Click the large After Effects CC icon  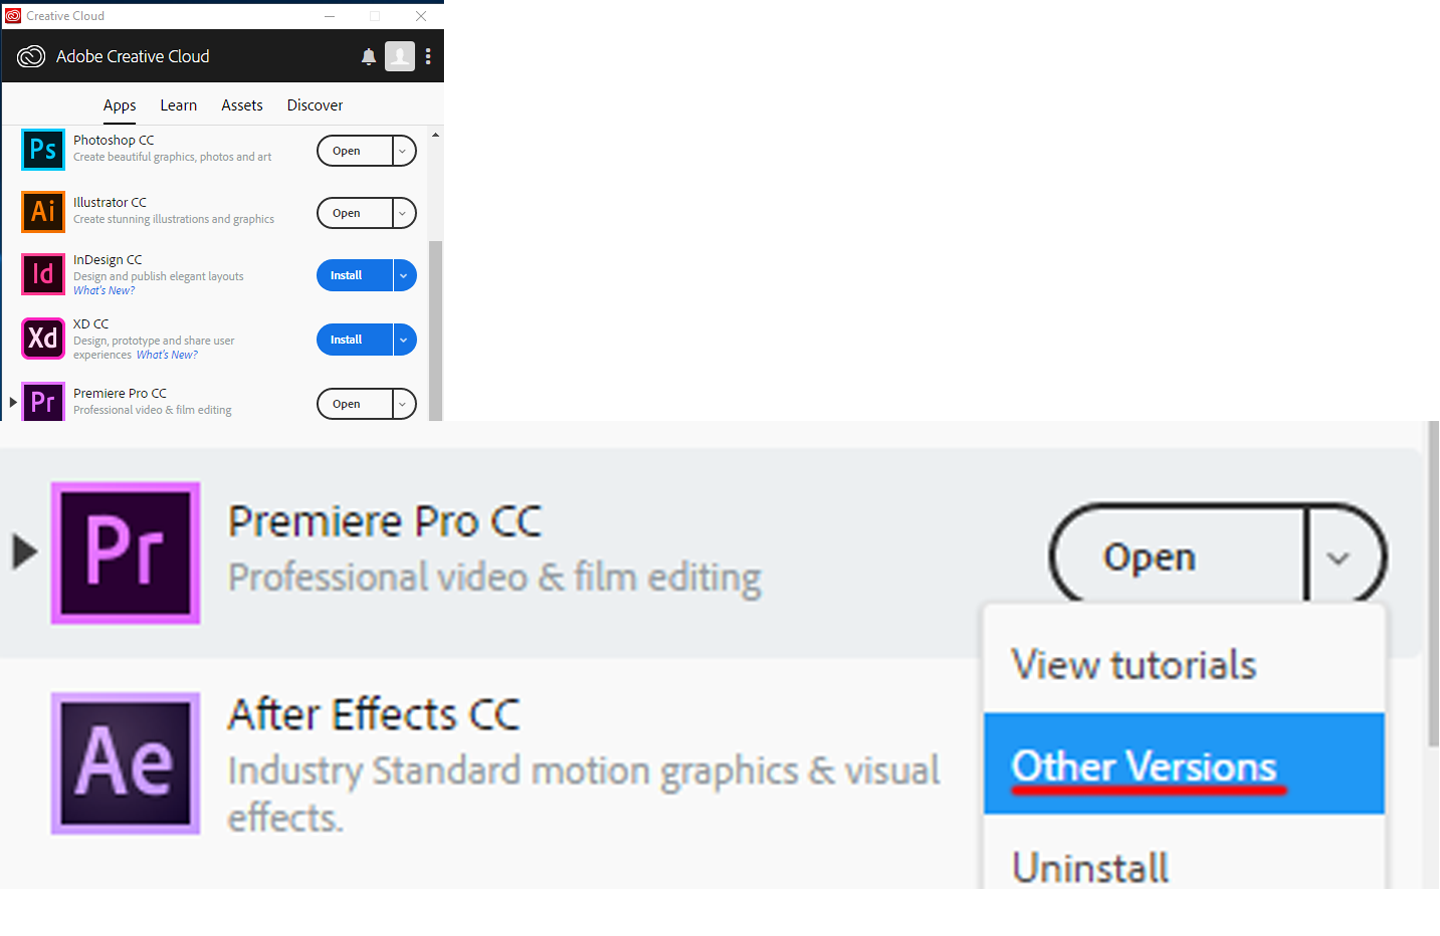pyautogui.click(x=126, y=763)
